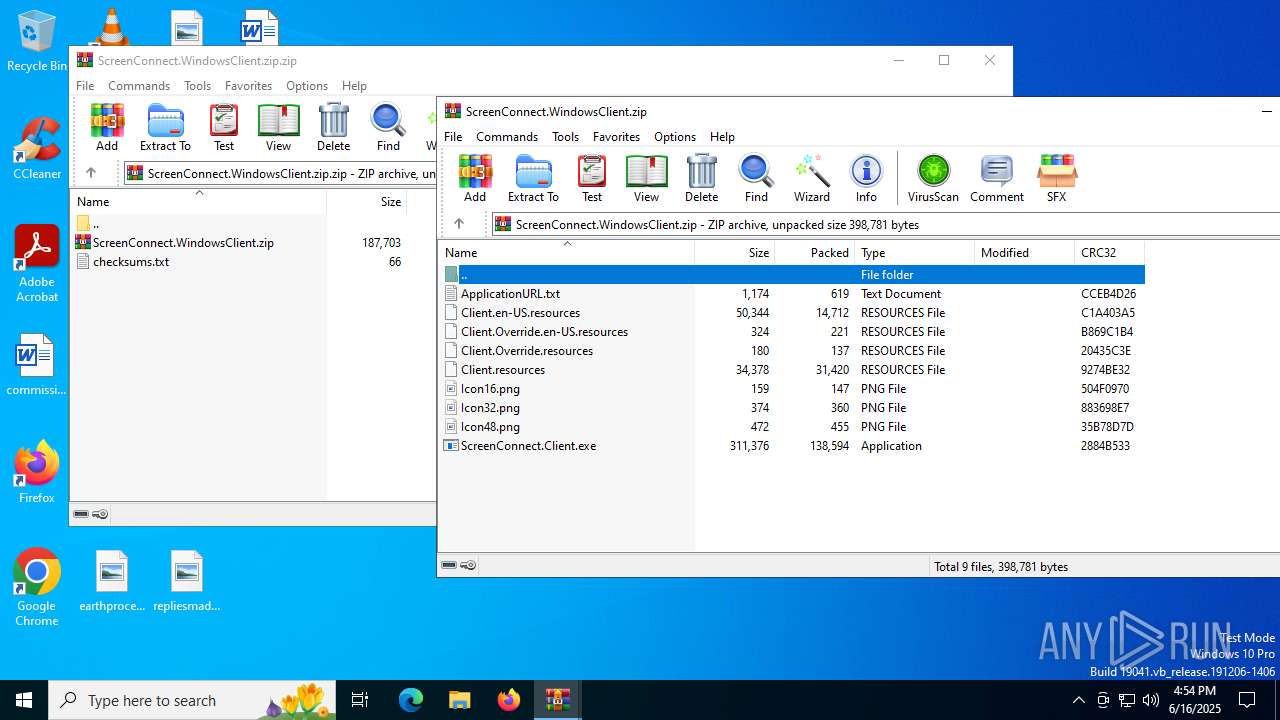Go up one level in front window
Image resolution: width=1280 pixels, height=720 pixels.
tap(459, 224)
